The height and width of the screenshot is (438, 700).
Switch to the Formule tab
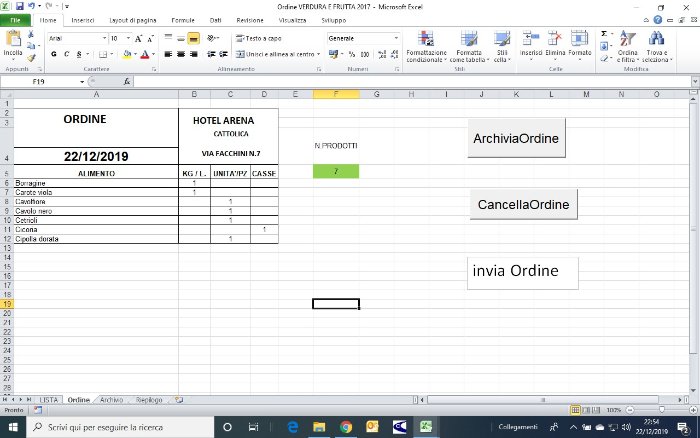click(x=183, y=21)
